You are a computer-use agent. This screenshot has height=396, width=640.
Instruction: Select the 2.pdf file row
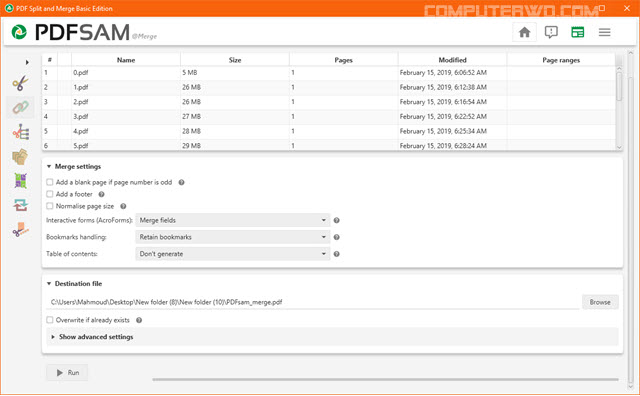[x=329, y=102]
